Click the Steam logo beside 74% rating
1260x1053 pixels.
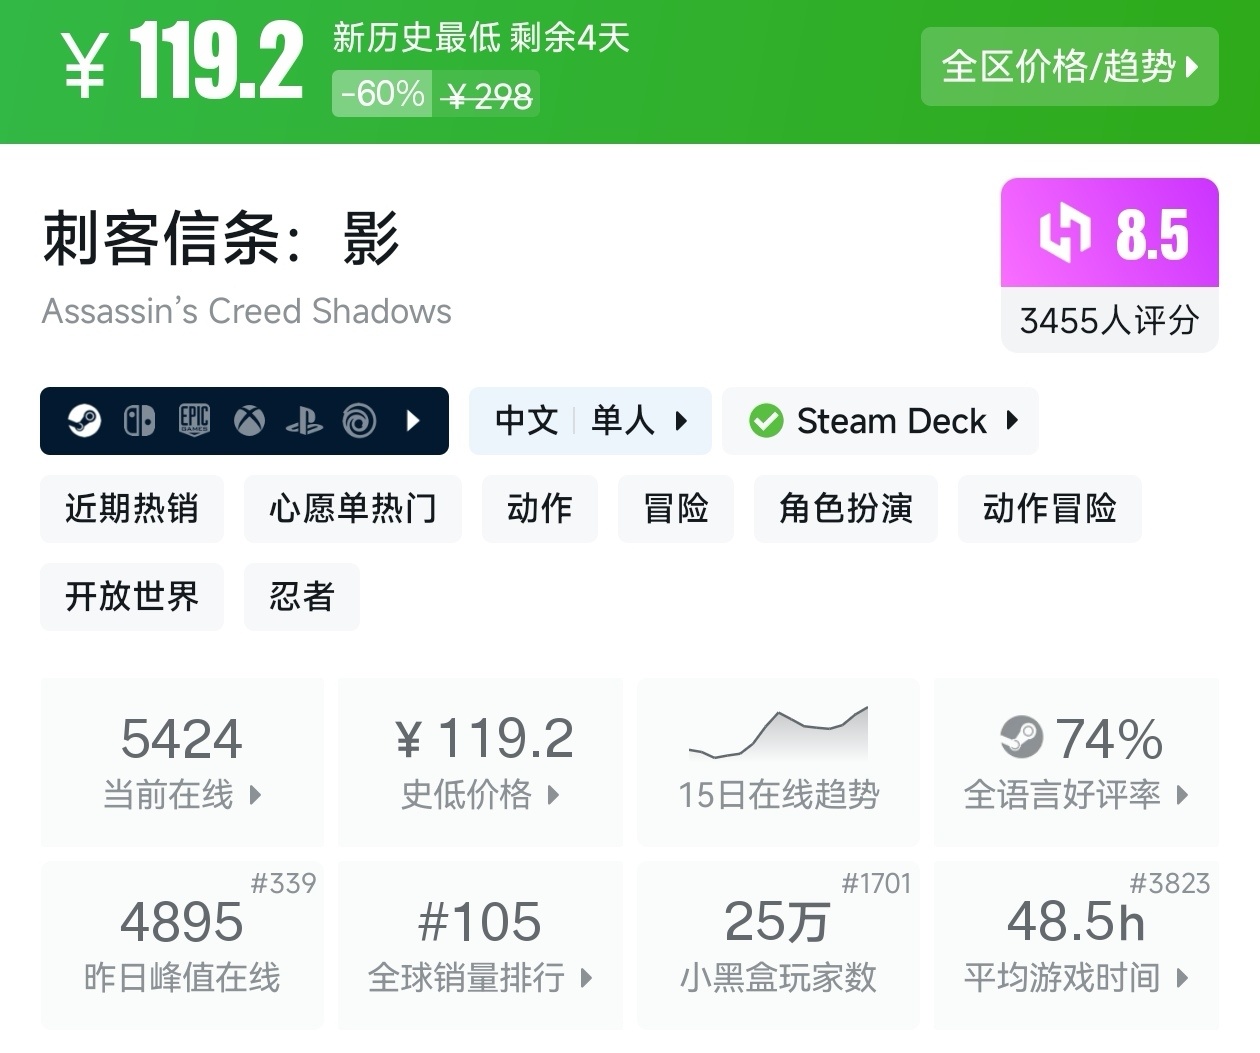(x=1021, y=738)
